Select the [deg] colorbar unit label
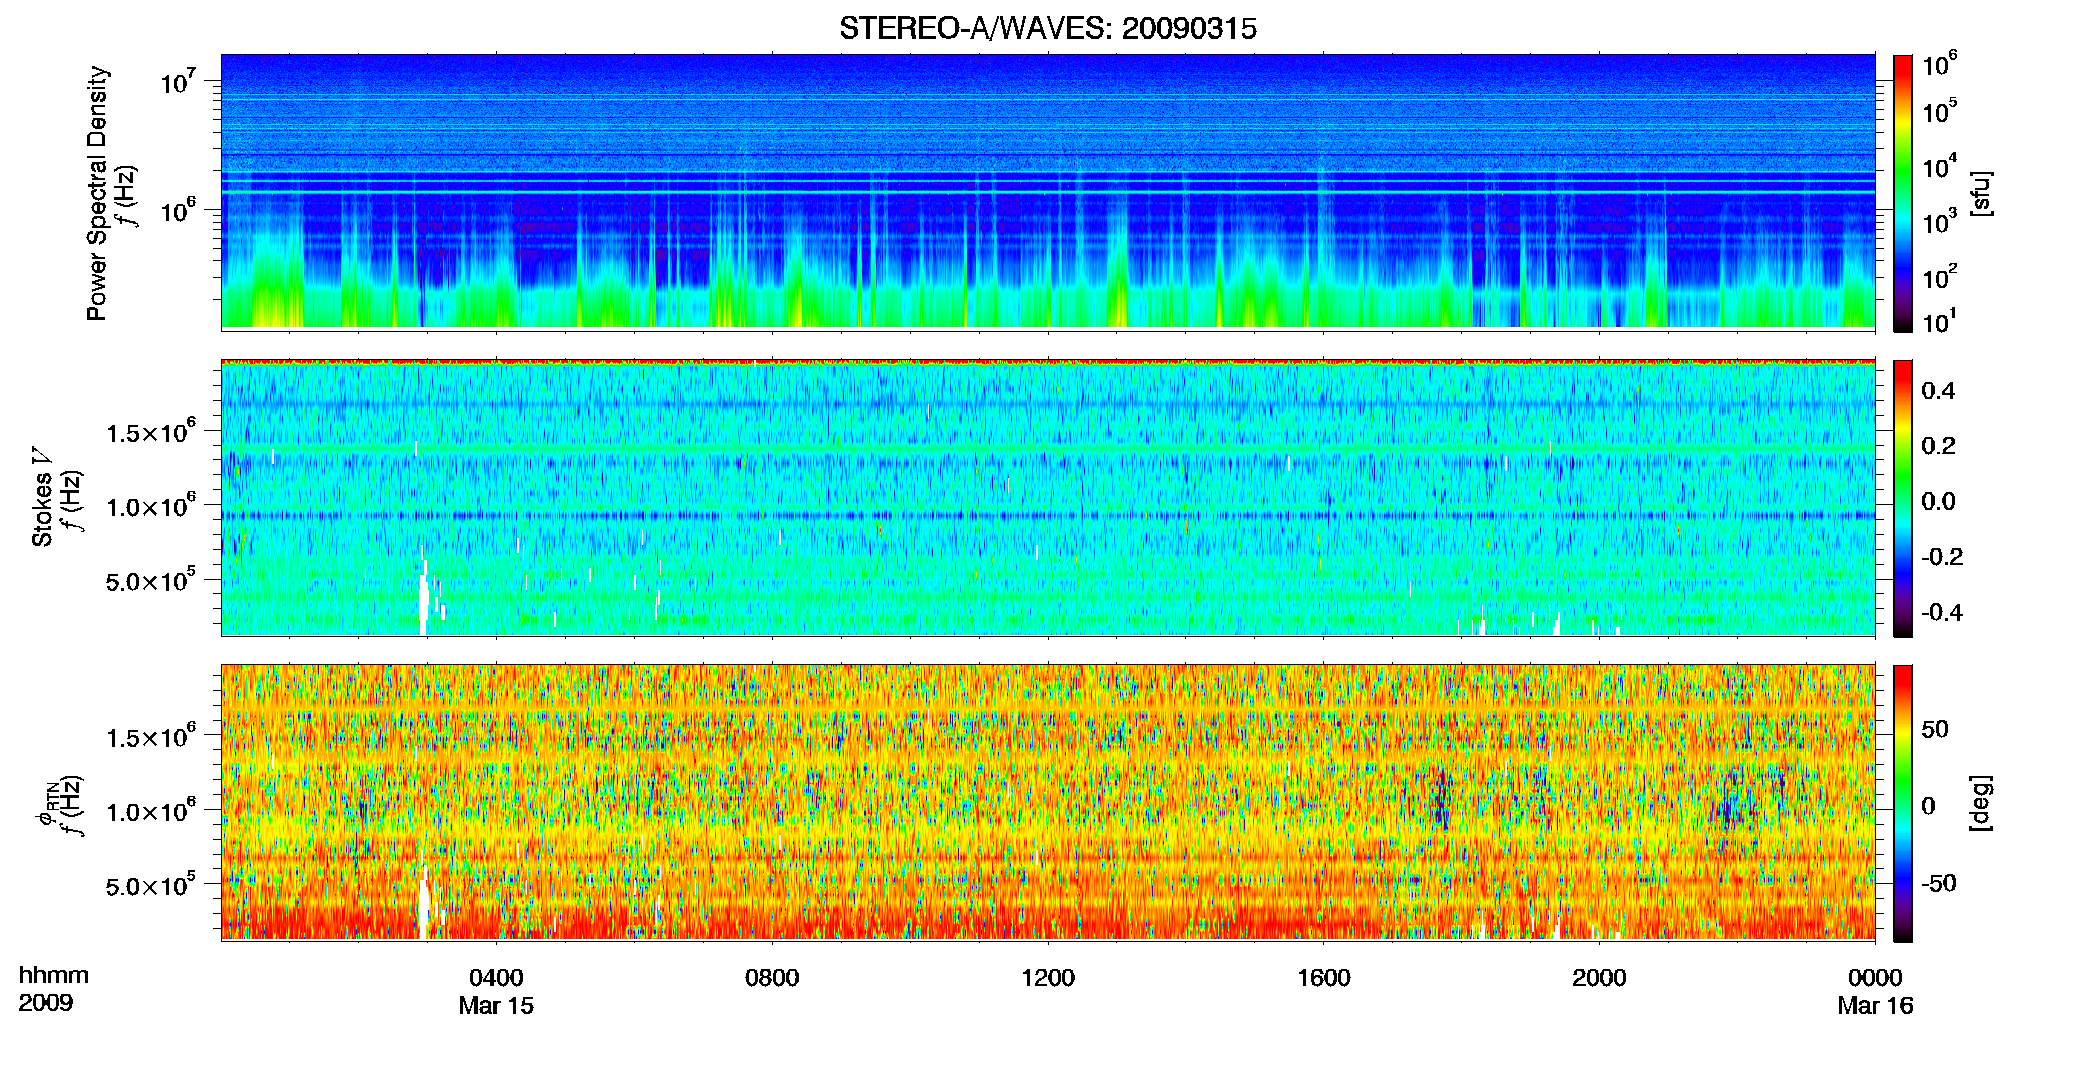Screen dimensions: 2096x1080 1980,803
